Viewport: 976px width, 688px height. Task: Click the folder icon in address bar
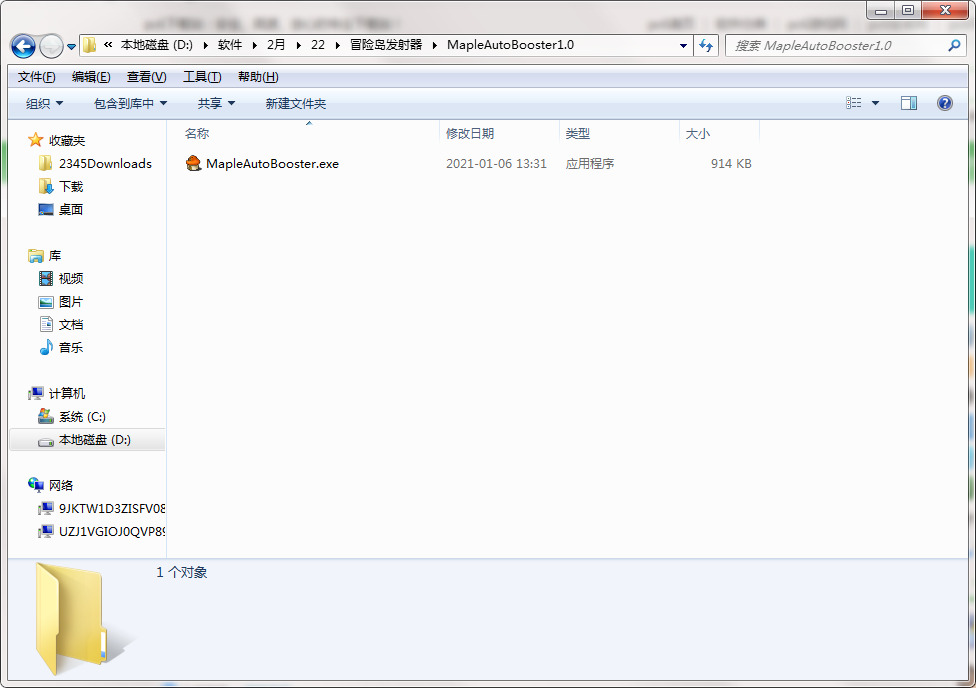coord(90,45)
